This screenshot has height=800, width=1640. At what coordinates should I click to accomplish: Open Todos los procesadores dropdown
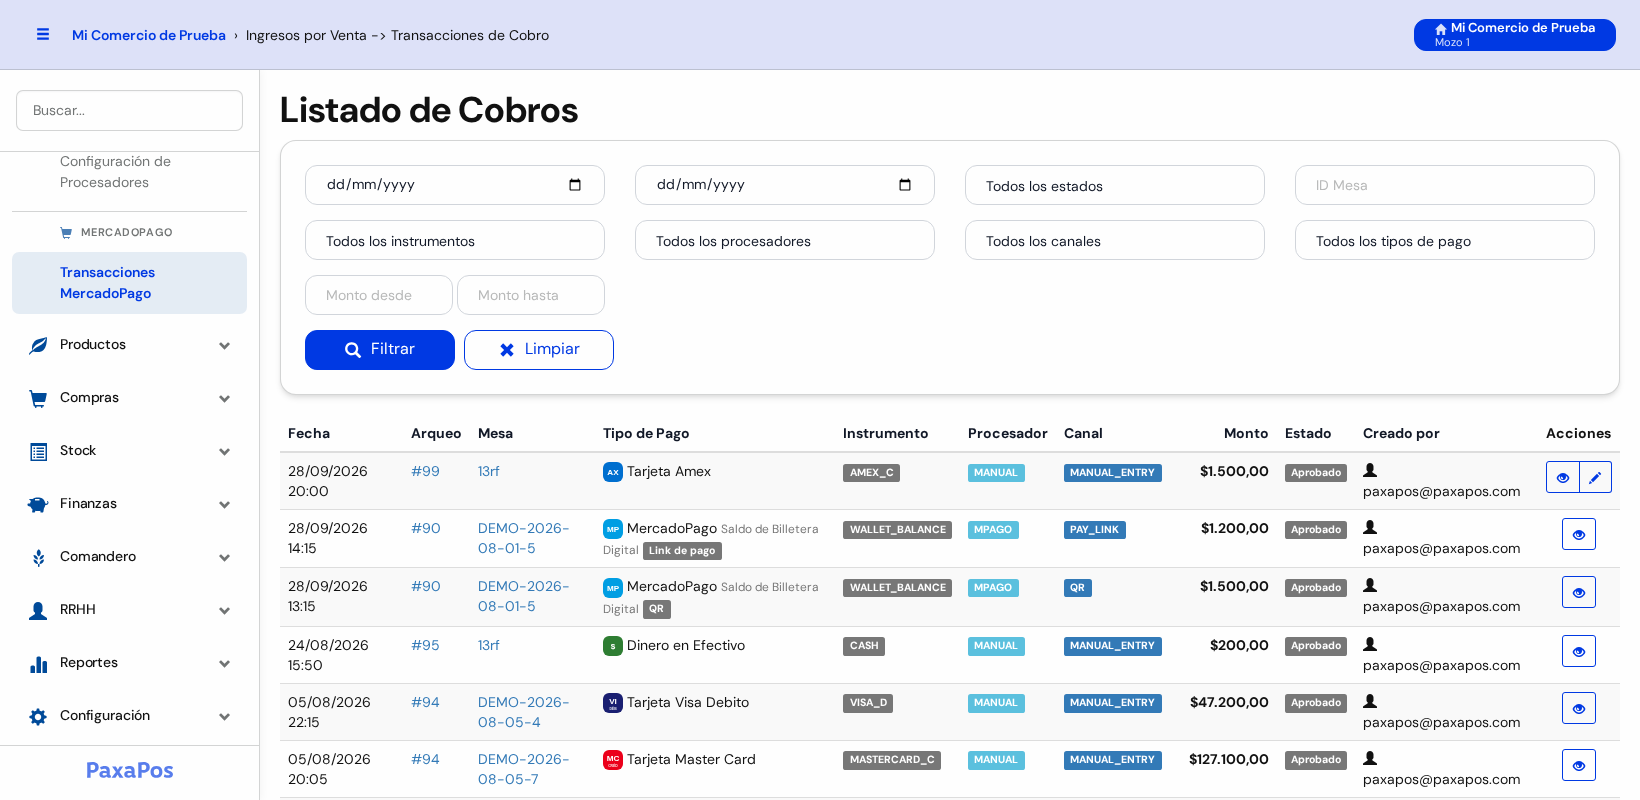(785, 240)
